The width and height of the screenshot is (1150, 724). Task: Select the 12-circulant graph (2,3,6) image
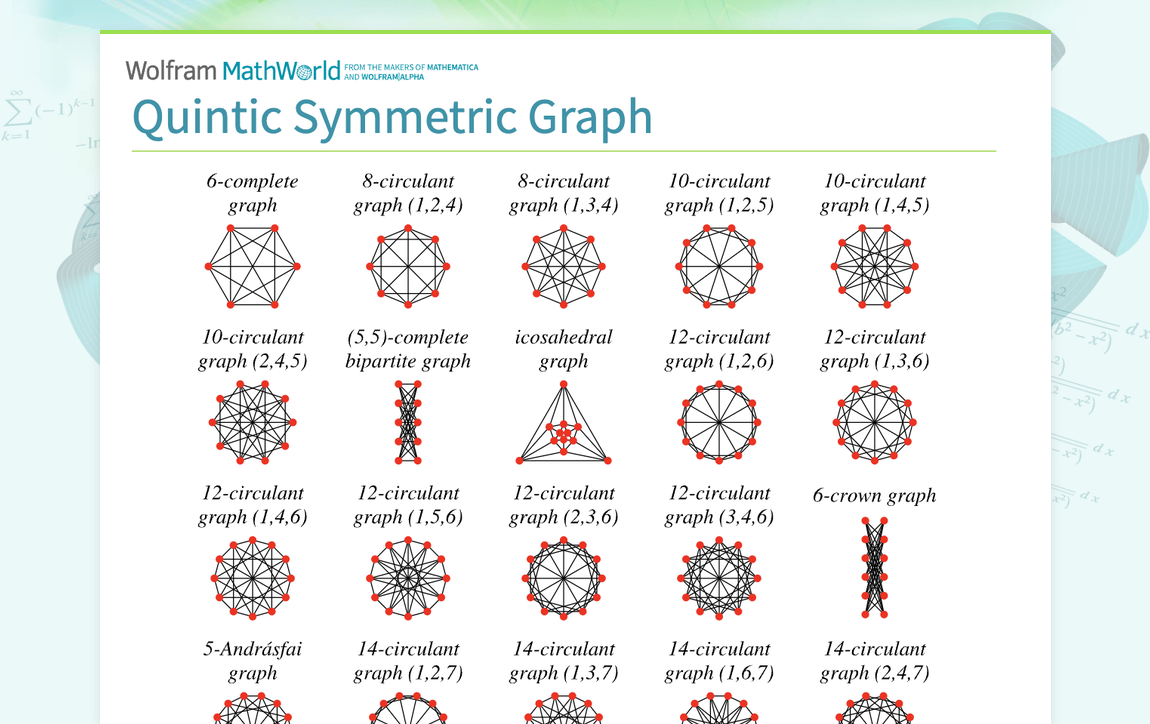pyautogui.click(x=562, y=578)
